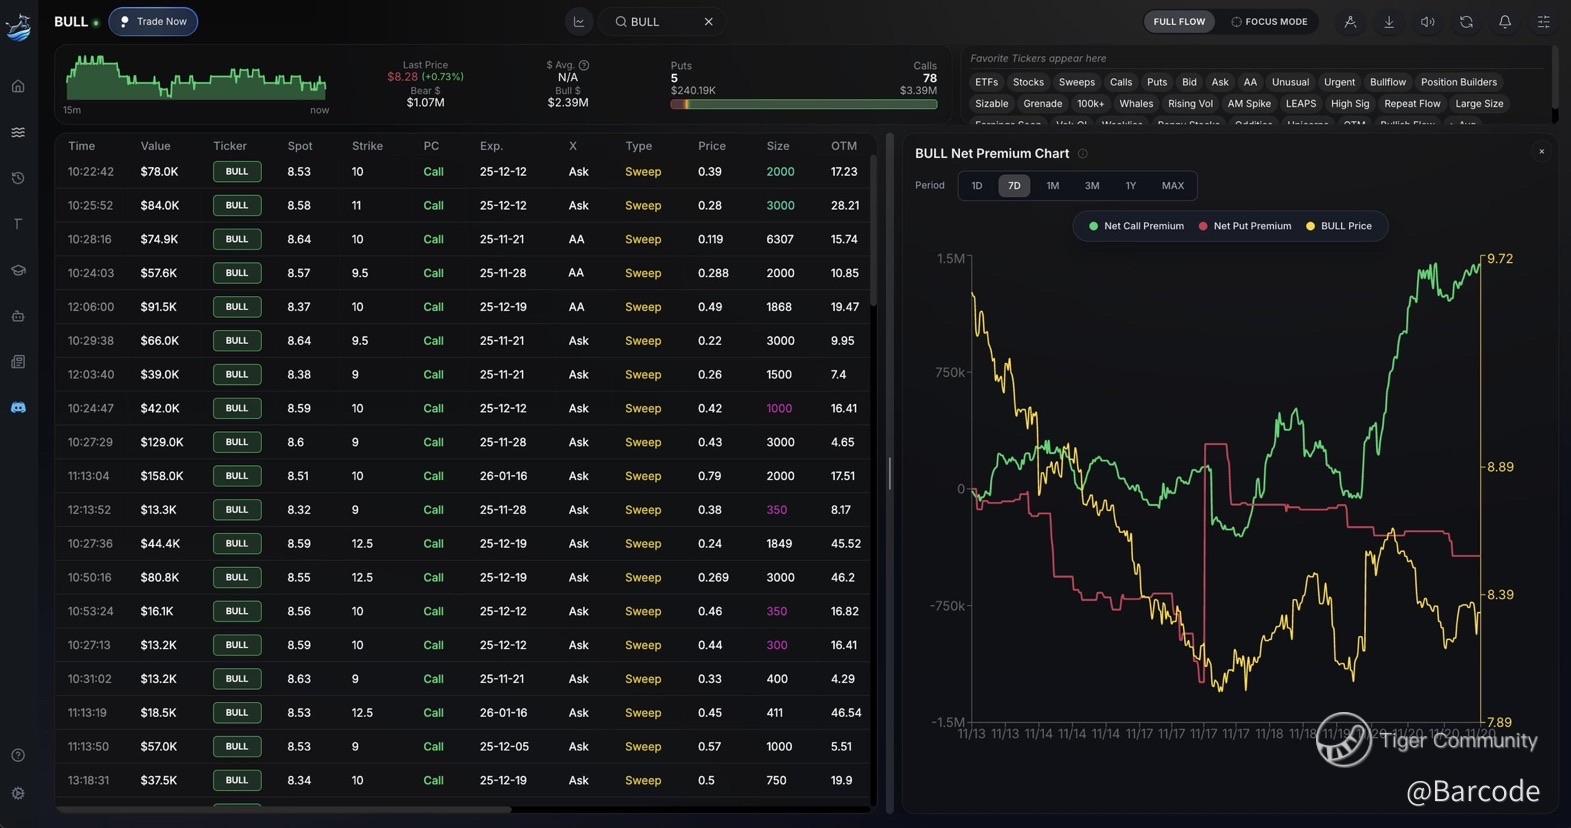
Task: Sort table by Type column header
Action: coord(639,146)
